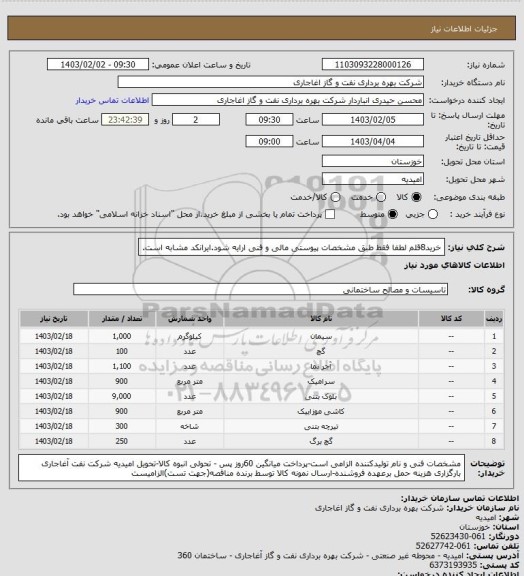
Task: Click the unit شاخه in the تیرچه بتنی row
Action: pyautogui.click(x=190, y=426)
